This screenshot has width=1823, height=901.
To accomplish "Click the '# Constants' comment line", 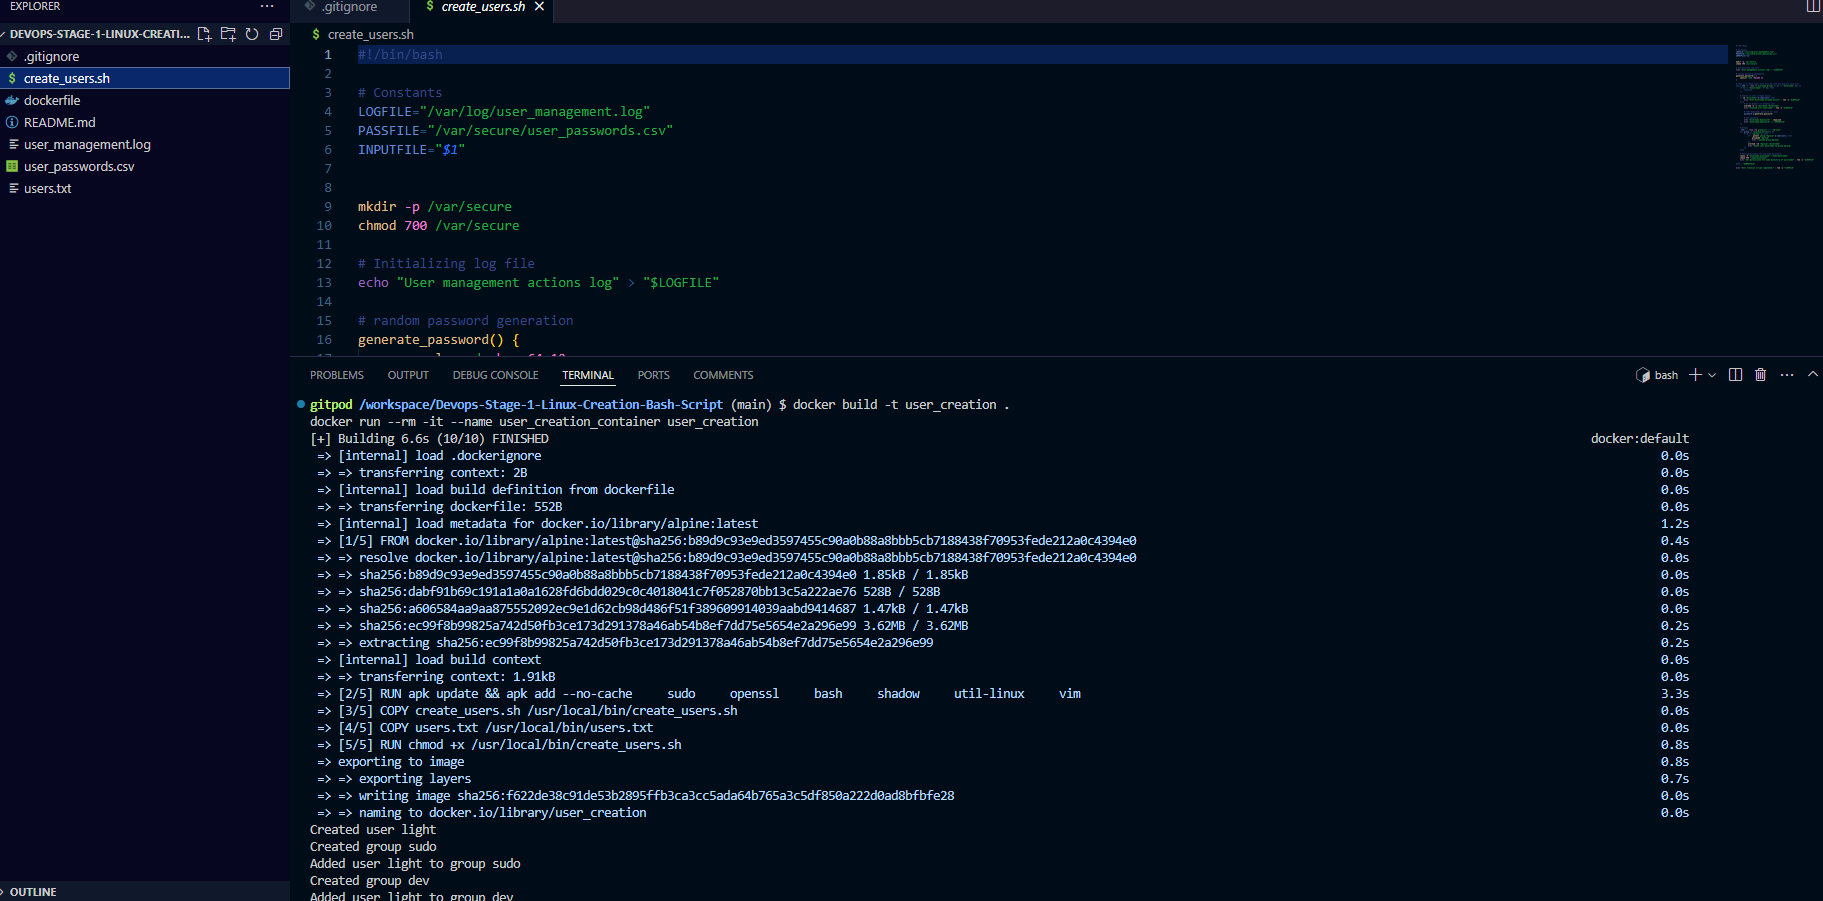I will tap(400, 92).
